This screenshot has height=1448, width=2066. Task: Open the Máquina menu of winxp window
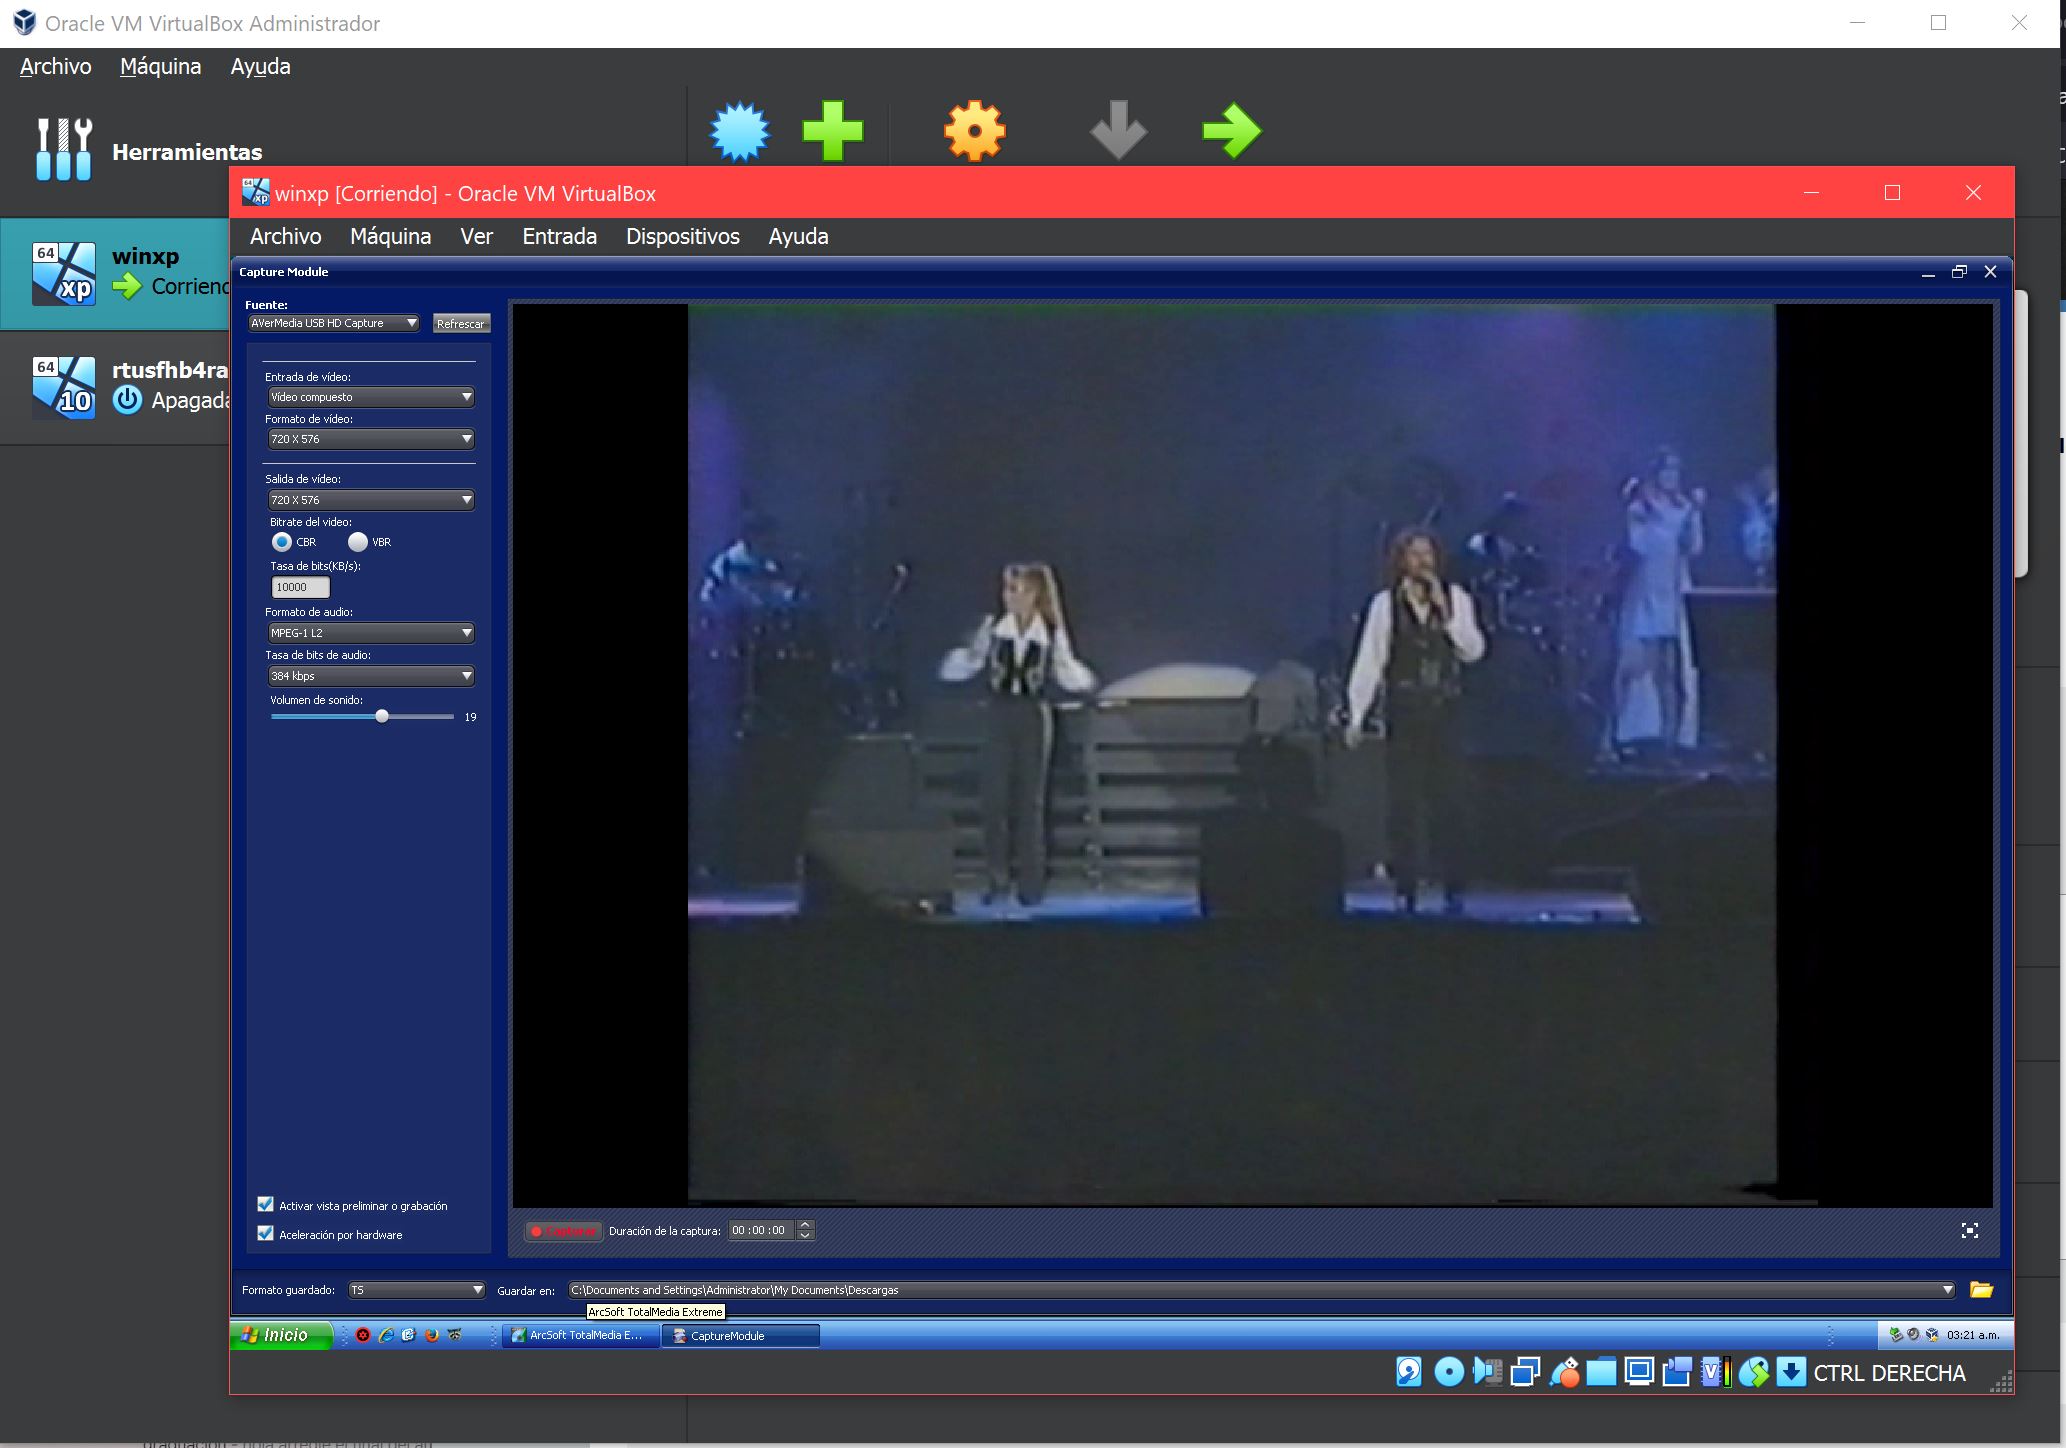(390, 237)
